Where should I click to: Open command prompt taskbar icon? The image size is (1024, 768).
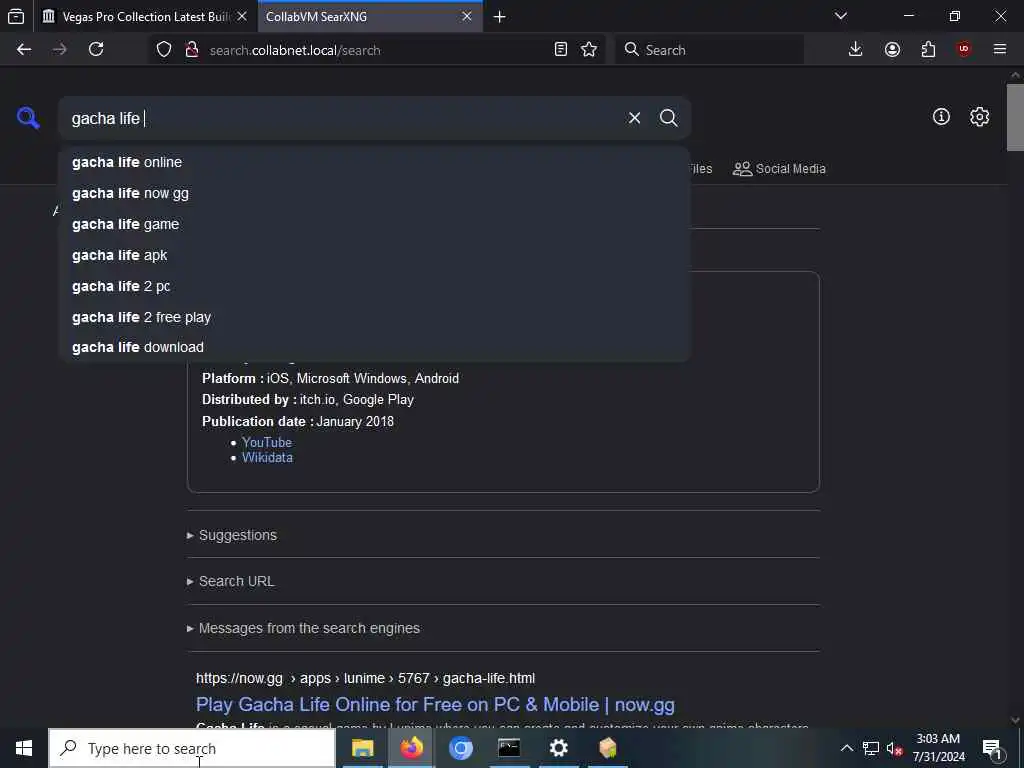tap(509, 748)
